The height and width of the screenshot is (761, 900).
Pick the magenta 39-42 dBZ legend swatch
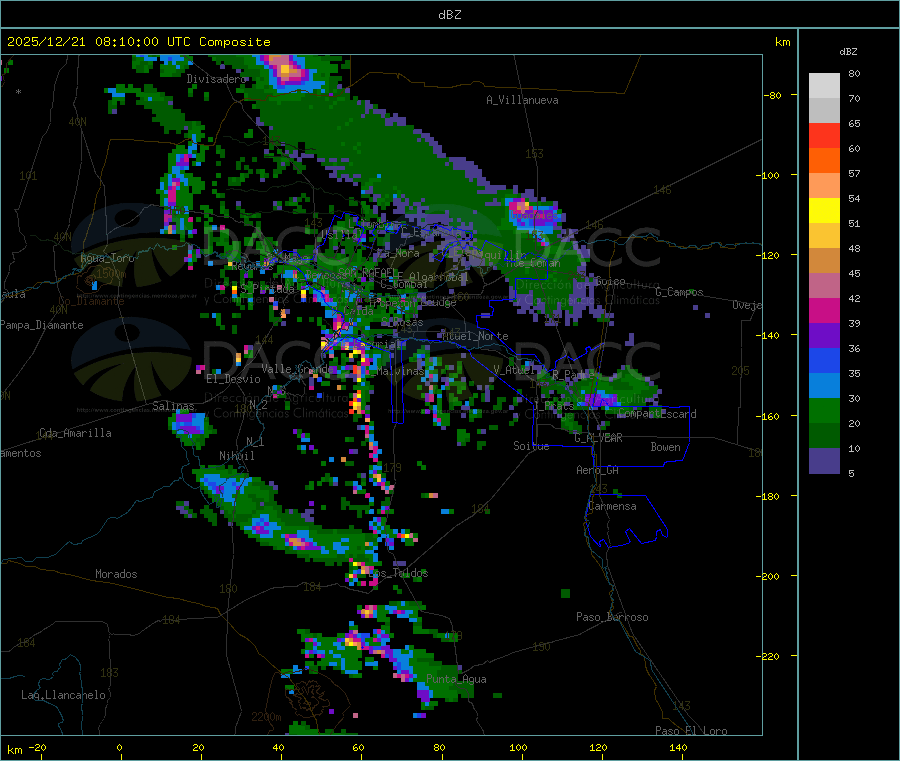824,310
